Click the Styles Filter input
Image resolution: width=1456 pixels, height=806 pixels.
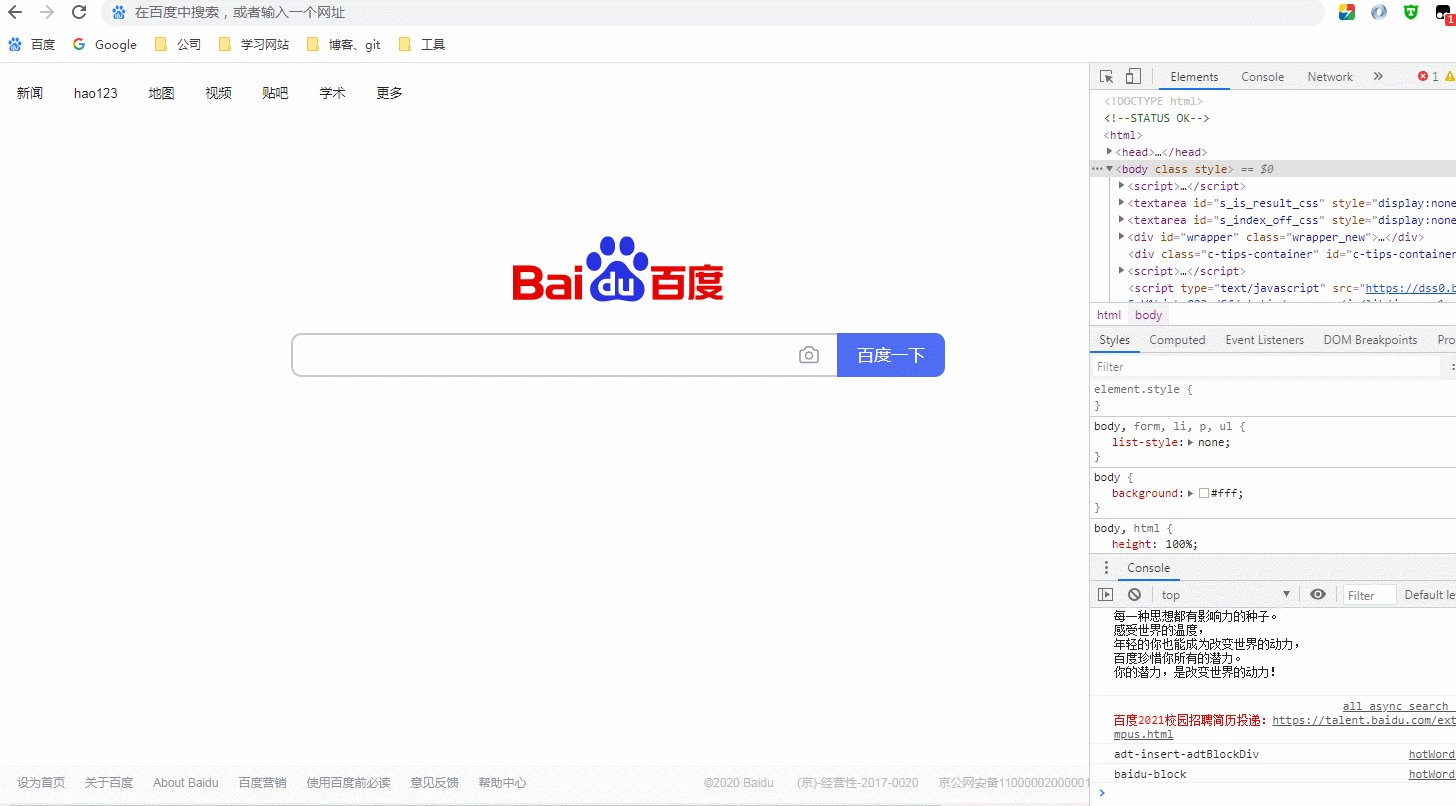(1265, 367)
